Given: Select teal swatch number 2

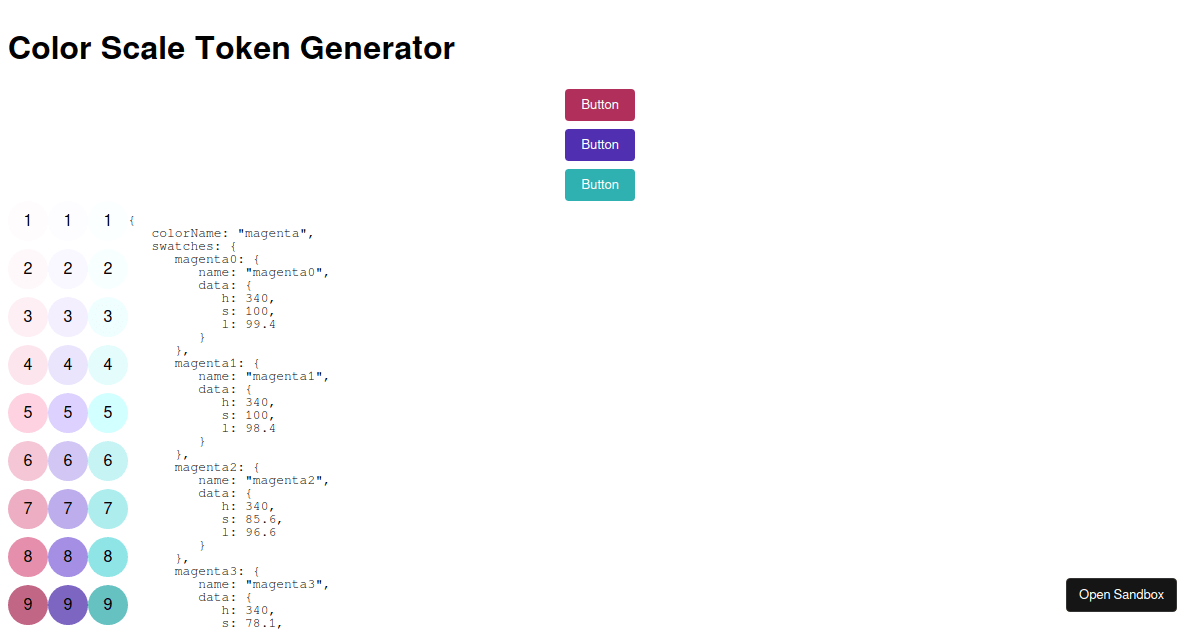Looking at the screenshot, I should 107,268.
